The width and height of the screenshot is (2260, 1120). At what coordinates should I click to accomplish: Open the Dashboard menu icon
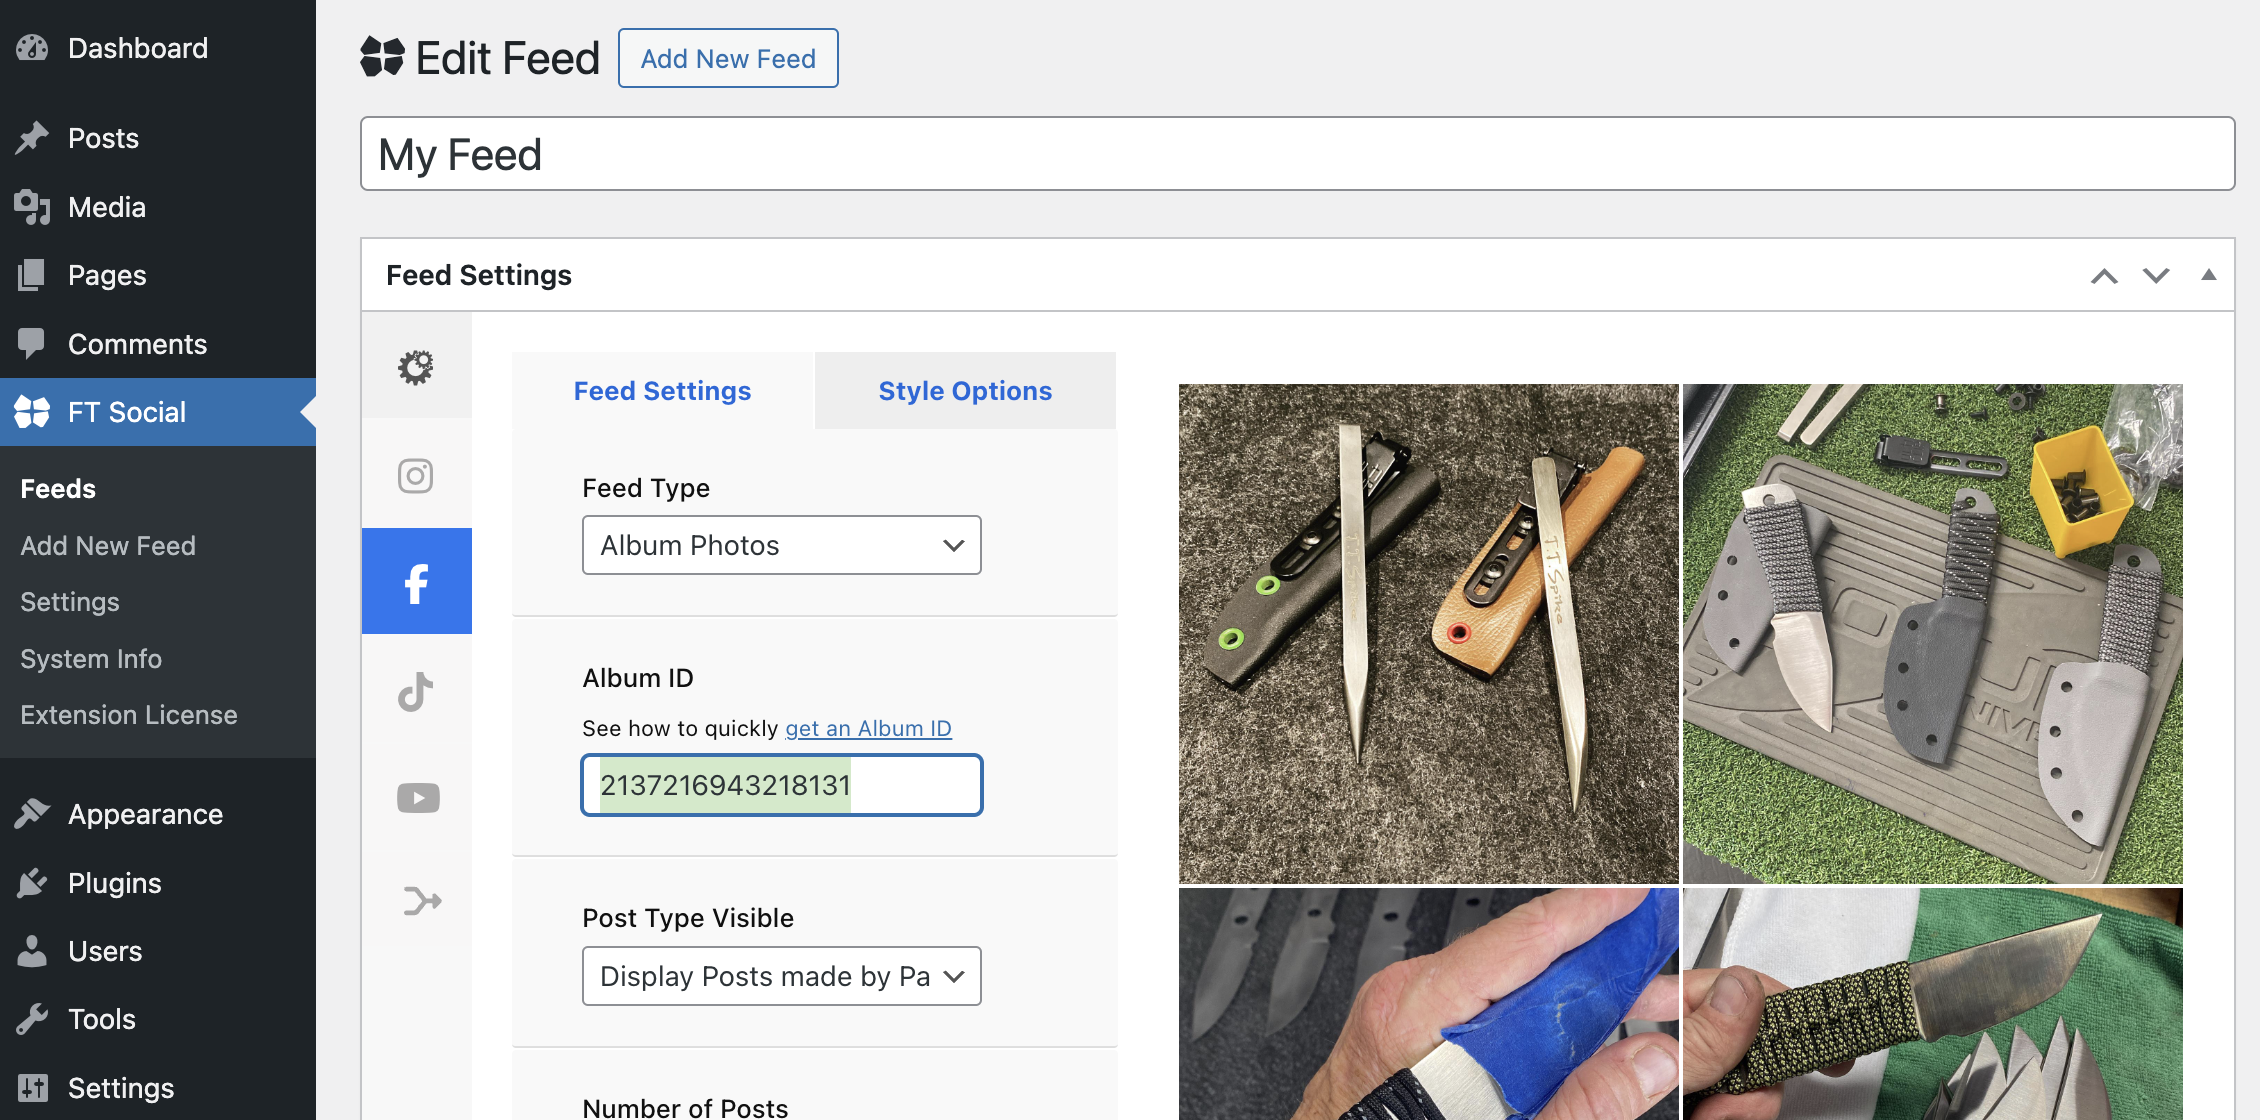(x=32, y=48)
